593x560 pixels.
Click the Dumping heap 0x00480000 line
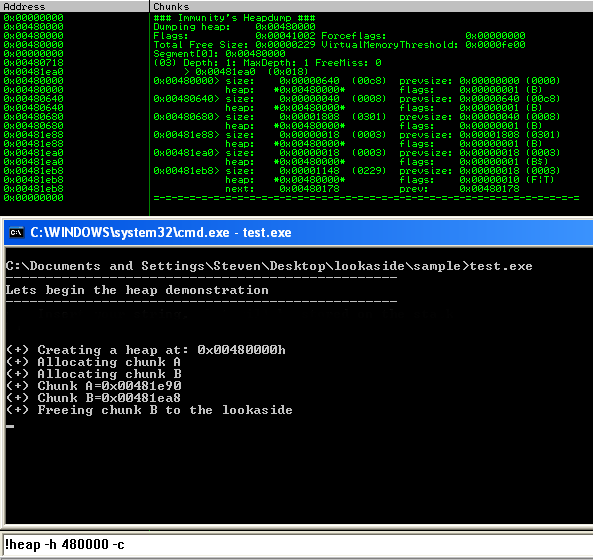coord(234,27)
